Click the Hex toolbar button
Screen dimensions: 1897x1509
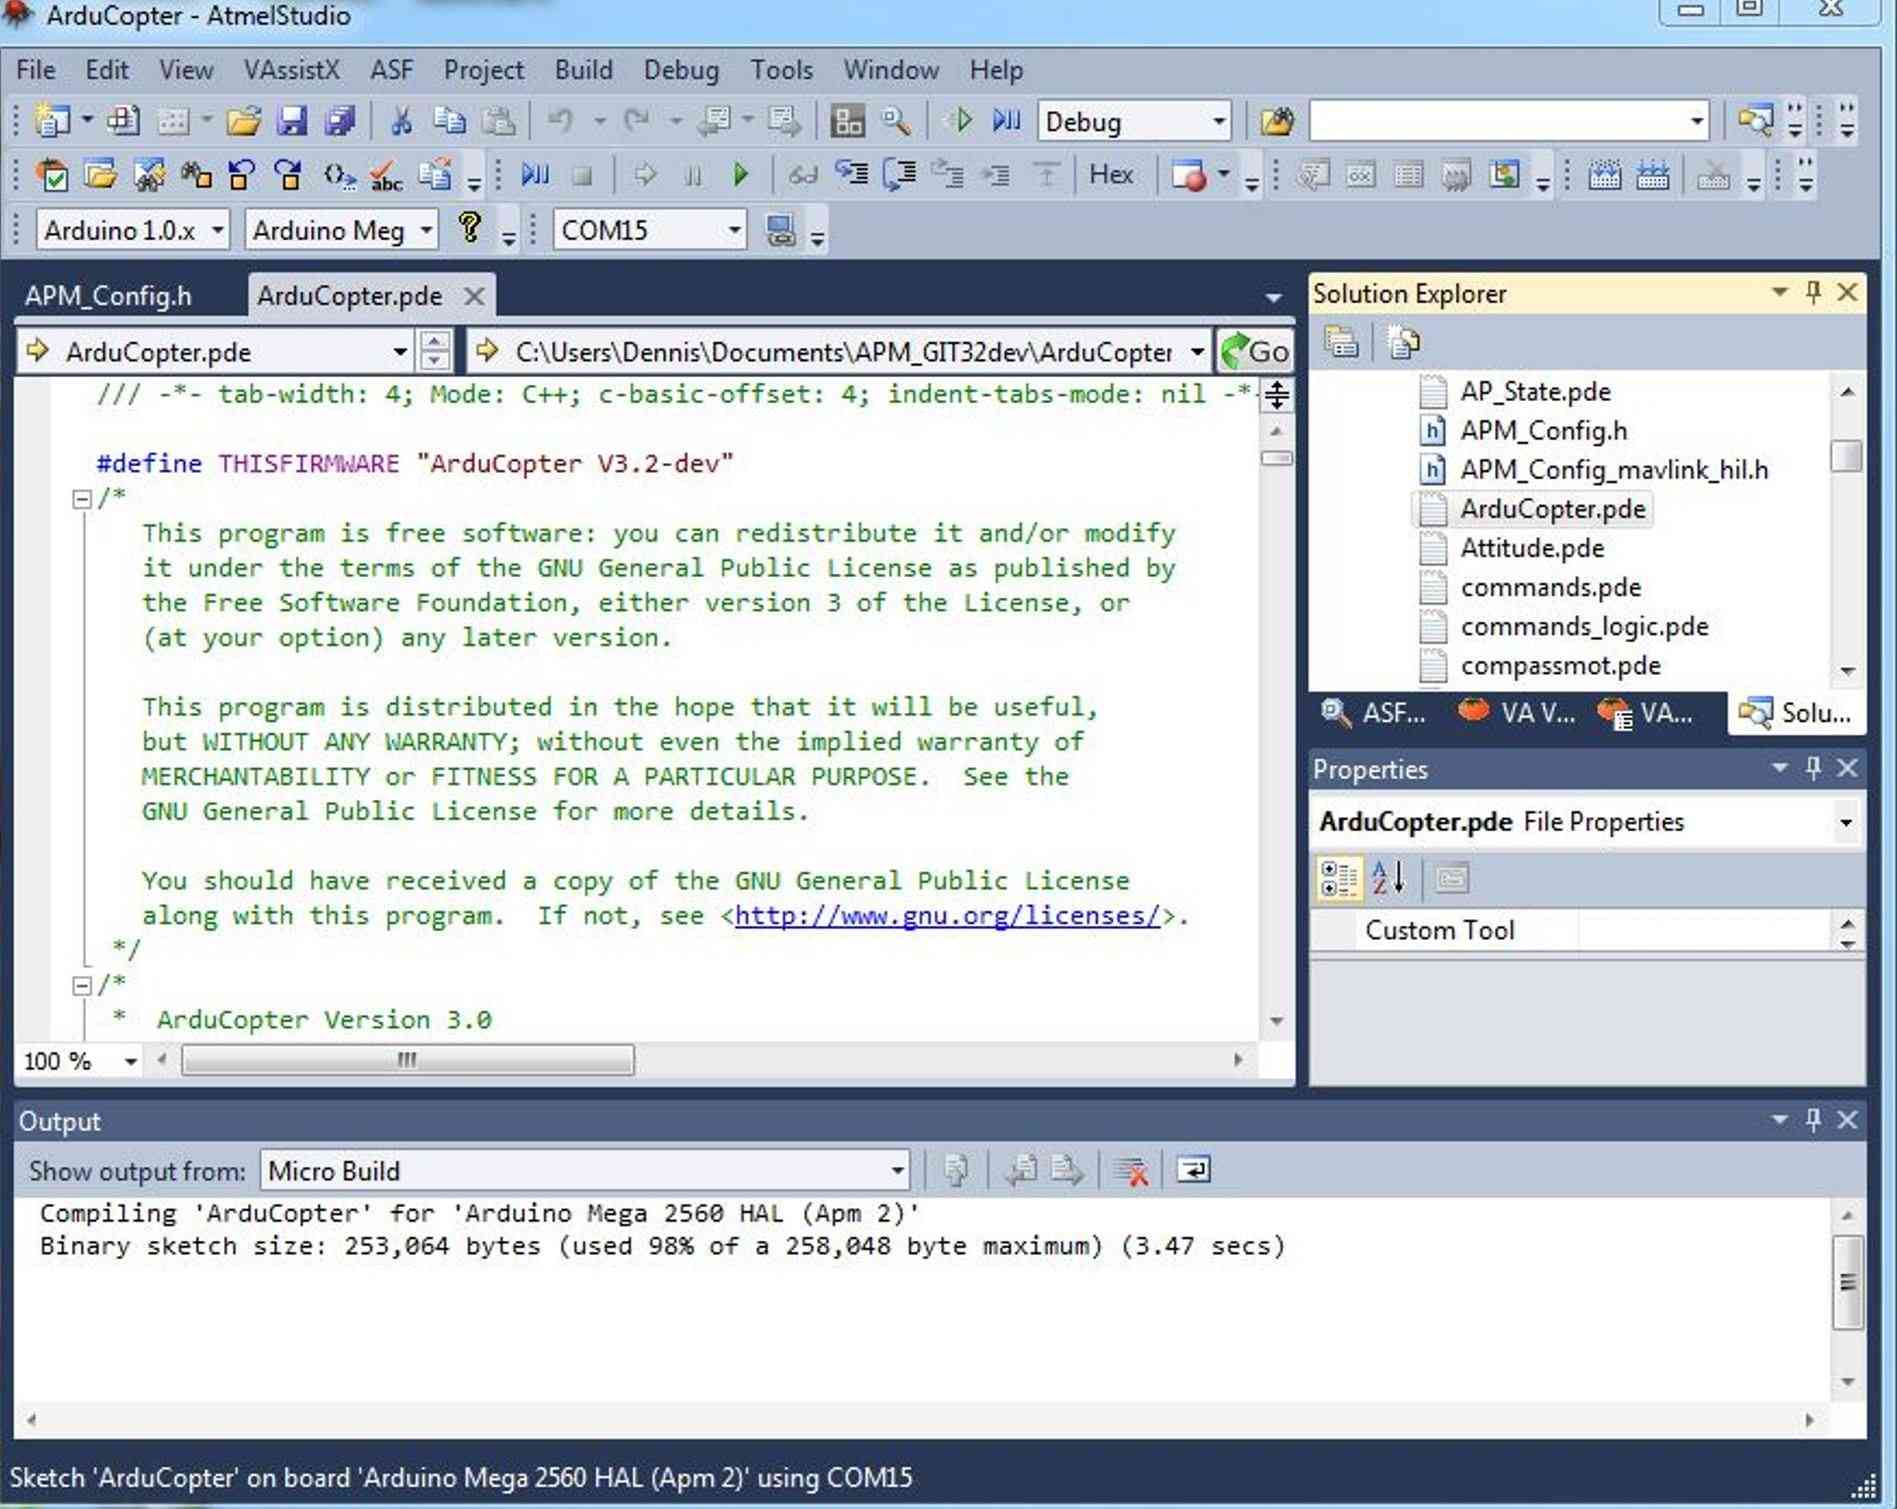coord(1111,174)
